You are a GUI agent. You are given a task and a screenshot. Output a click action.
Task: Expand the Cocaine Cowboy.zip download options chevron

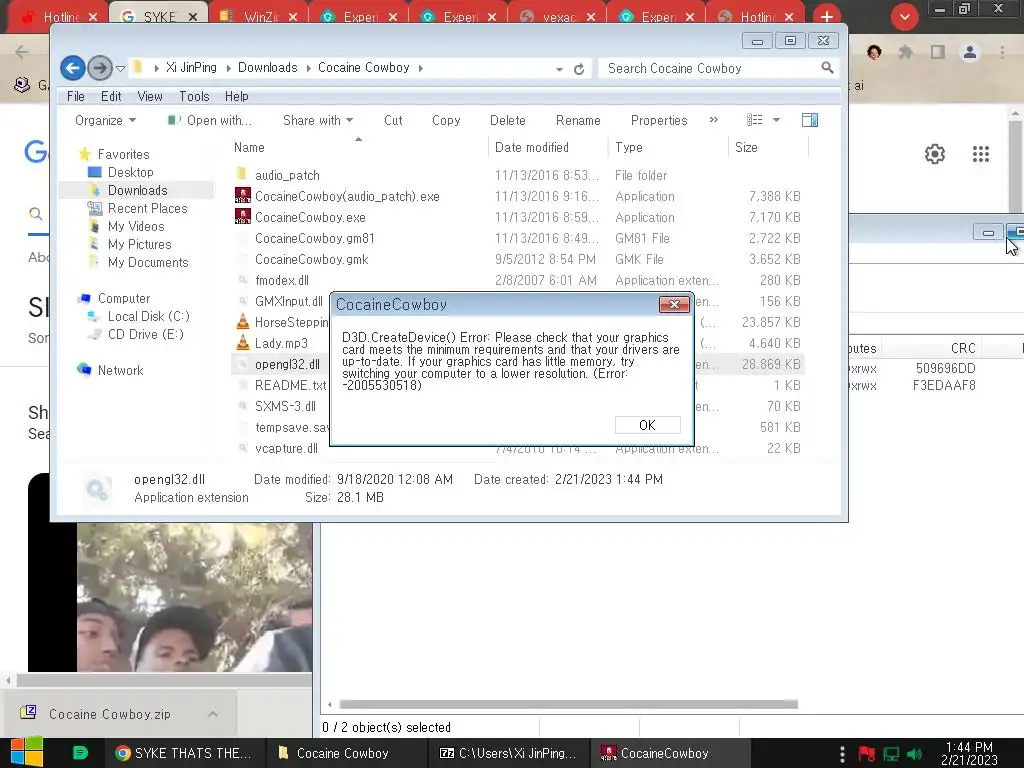(x=213, y=714)
